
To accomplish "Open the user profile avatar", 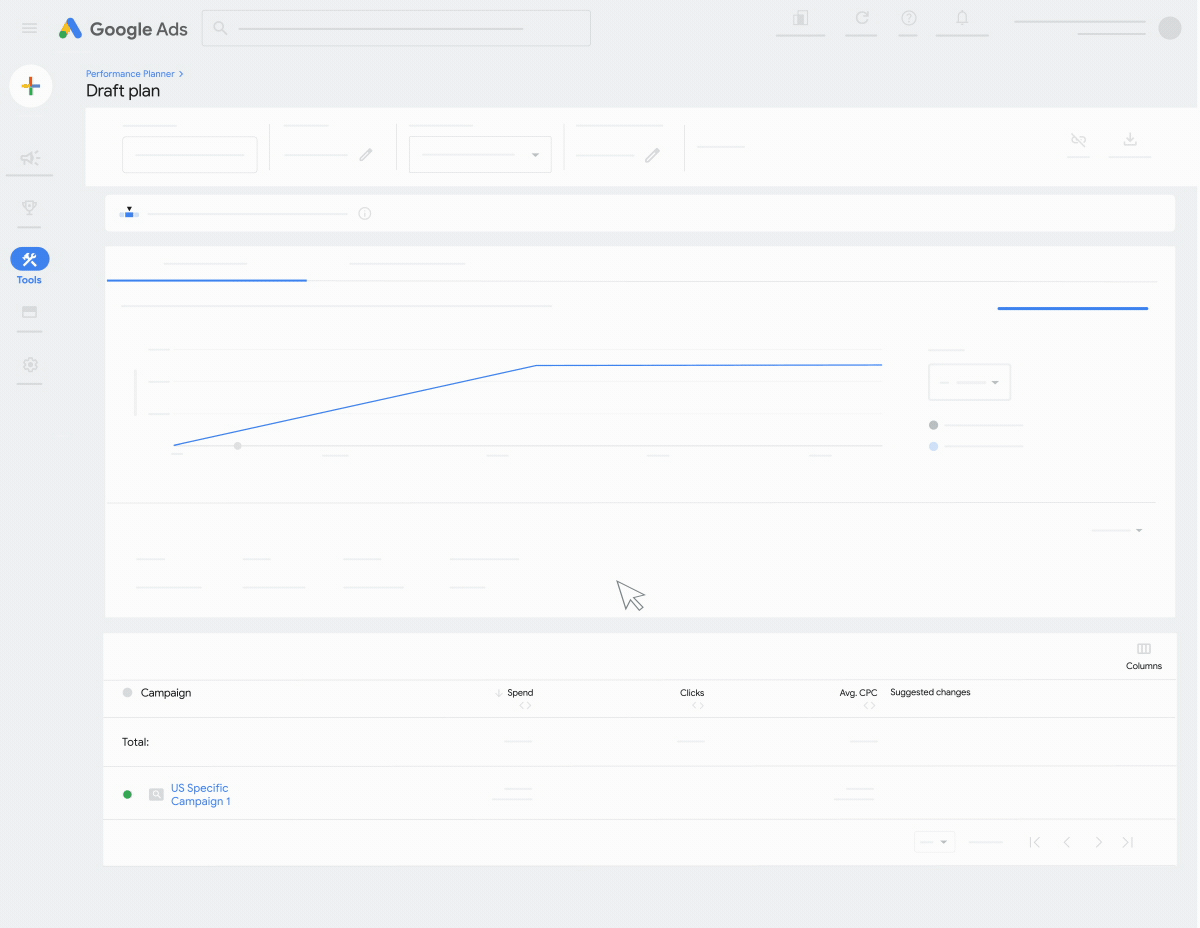I will click(1170, 28).
